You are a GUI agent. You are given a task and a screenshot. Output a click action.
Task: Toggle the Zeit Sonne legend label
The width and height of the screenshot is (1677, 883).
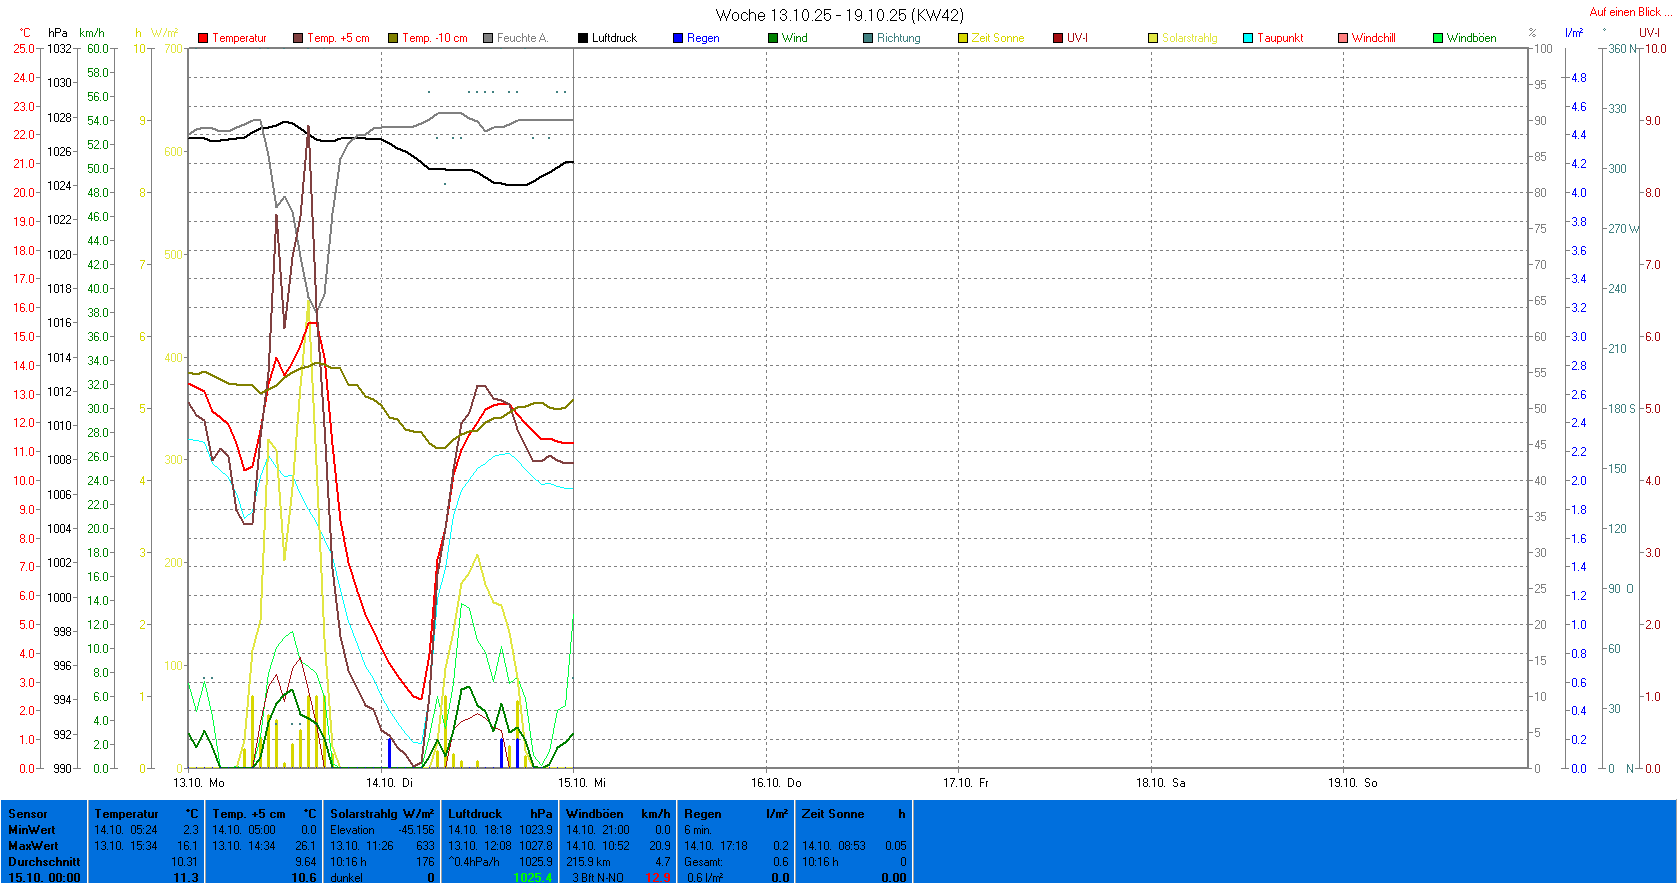tap(997, 38)
